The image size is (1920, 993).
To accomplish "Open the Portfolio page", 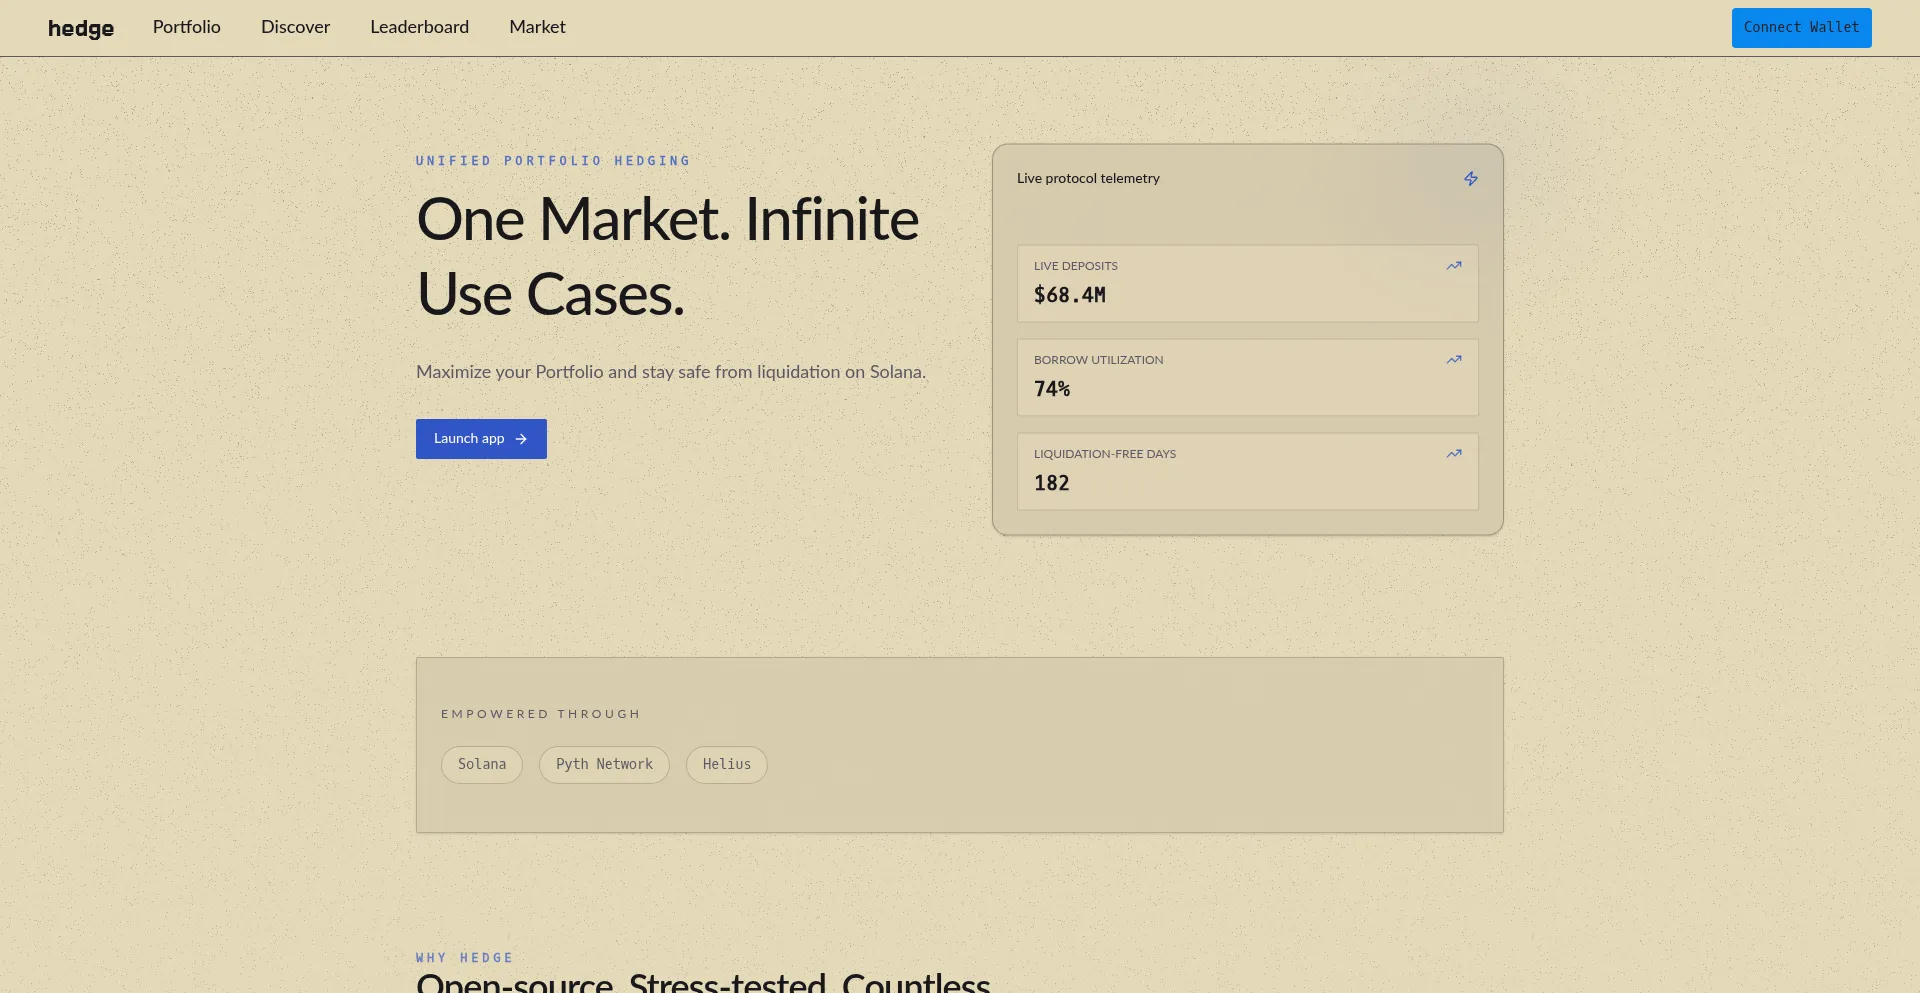I will (187, 27).
